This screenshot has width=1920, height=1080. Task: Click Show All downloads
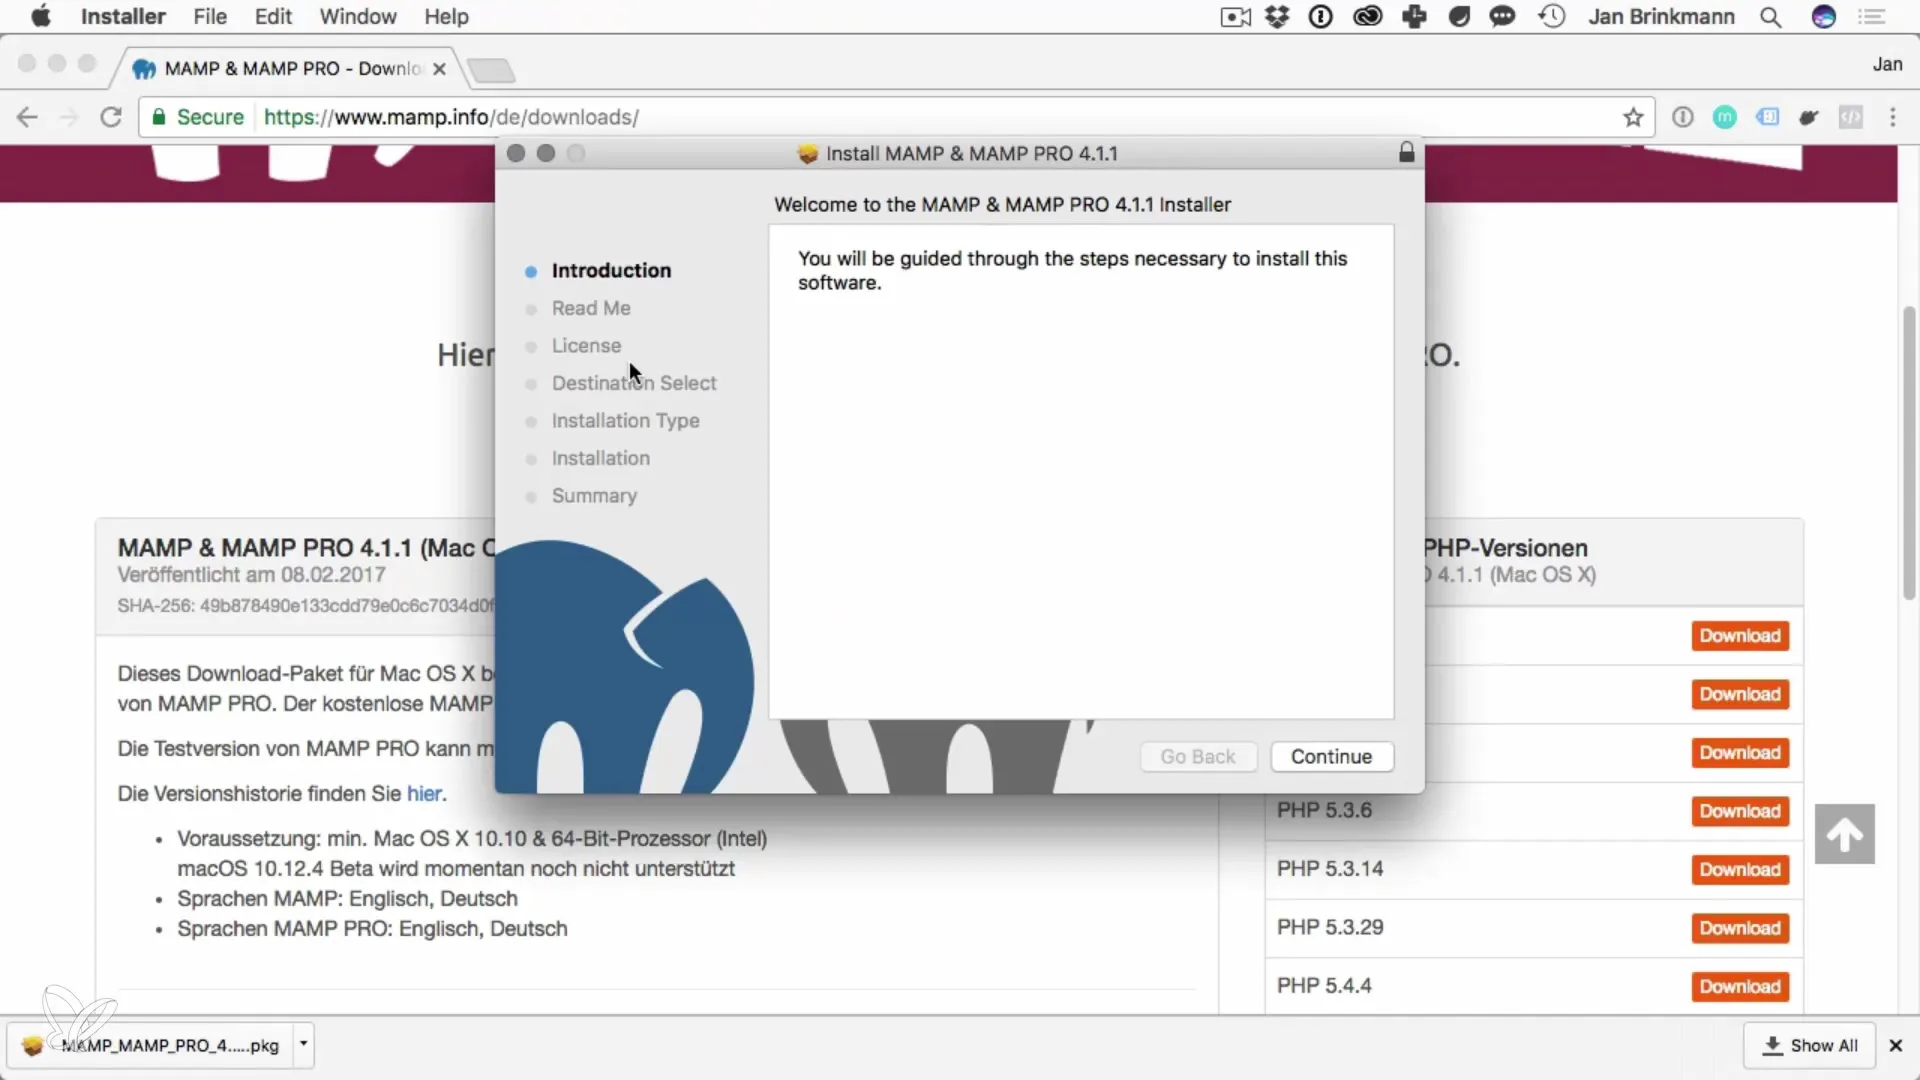[x=1810, y=1045]
